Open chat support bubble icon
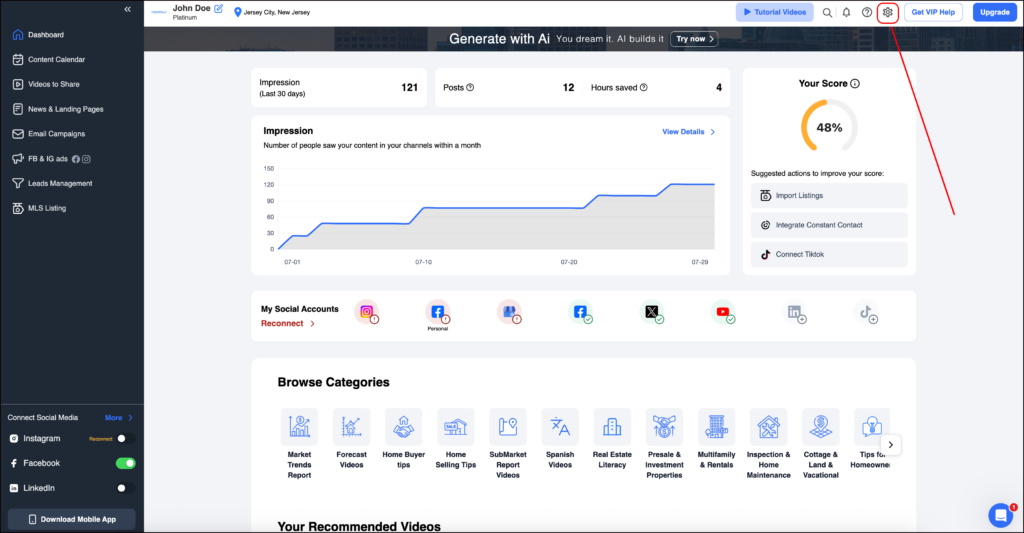Image resolution: width=1024 pixels, height=533 pixels. pos(1000,515)
